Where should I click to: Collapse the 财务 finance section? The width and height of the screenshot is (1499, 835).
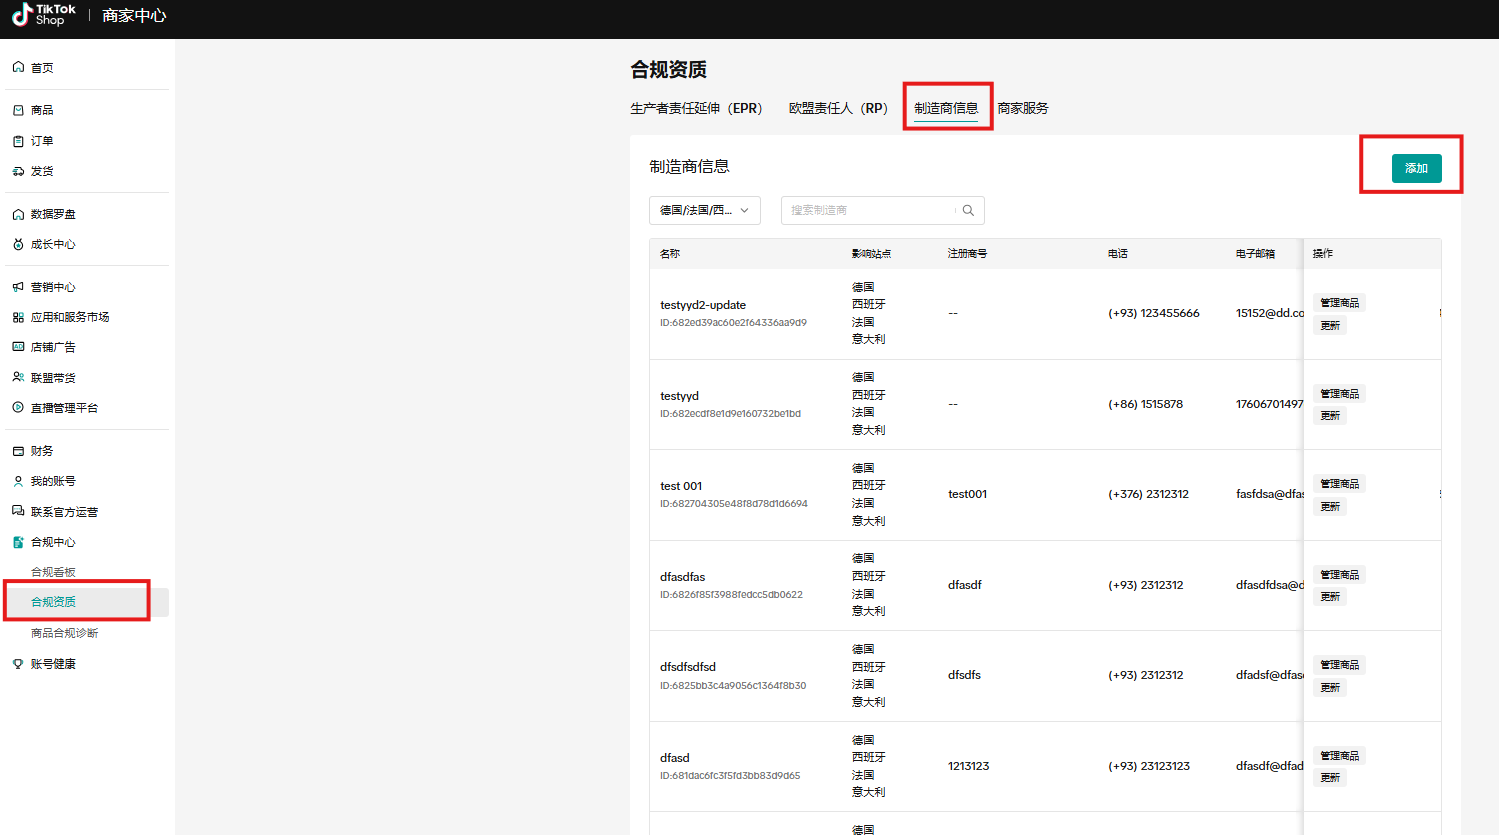(x=40, y=450)
